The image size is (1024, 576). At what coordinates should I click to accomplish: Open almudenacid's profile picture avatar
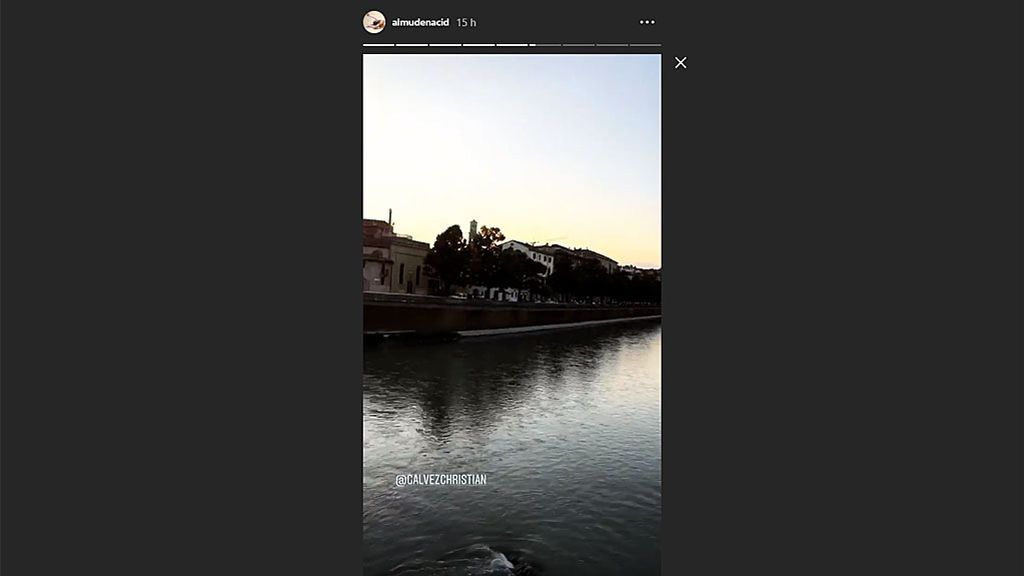point(374,22)
